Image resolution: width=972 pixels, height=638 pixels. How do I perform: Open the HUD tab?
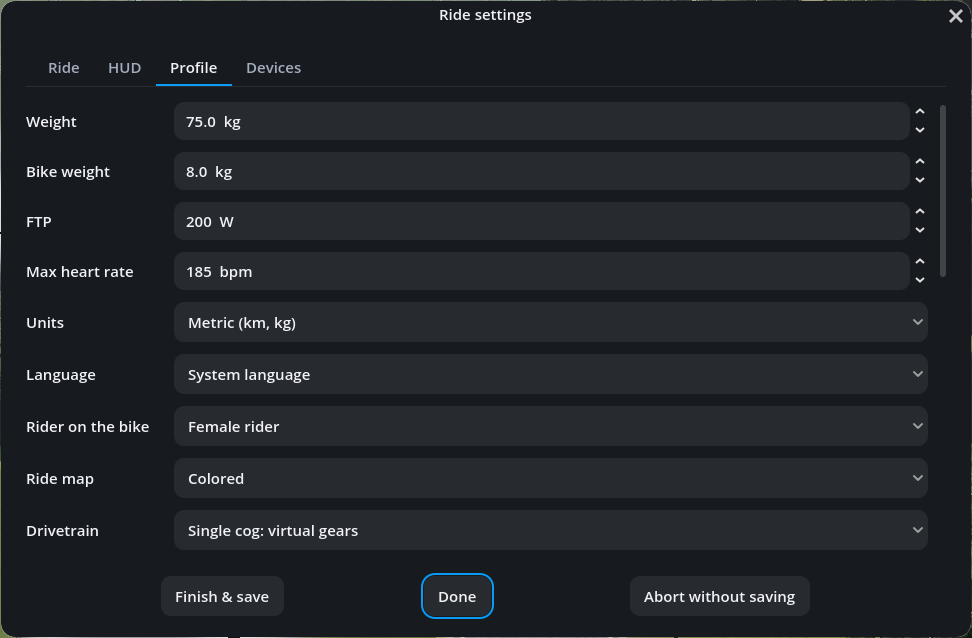point(125,68)
